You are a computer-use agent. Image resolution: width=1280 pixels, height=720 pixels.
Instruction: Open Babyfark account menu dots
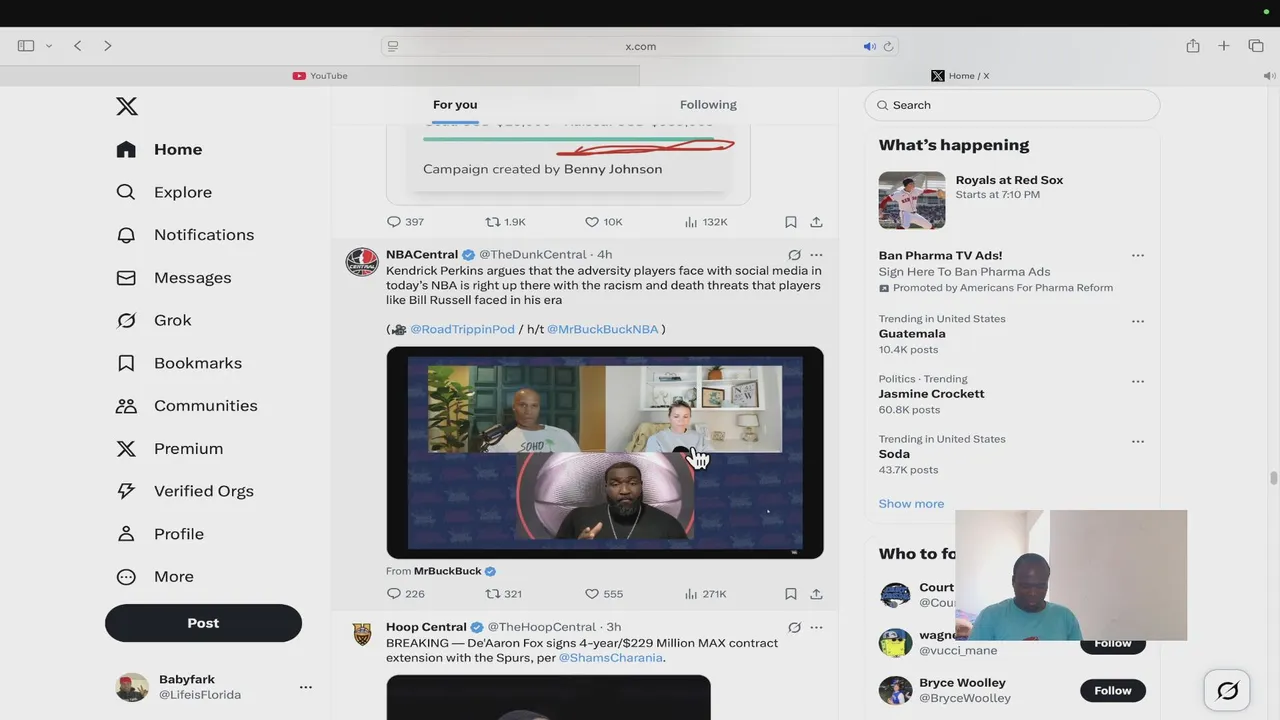[x=306, y=687]
